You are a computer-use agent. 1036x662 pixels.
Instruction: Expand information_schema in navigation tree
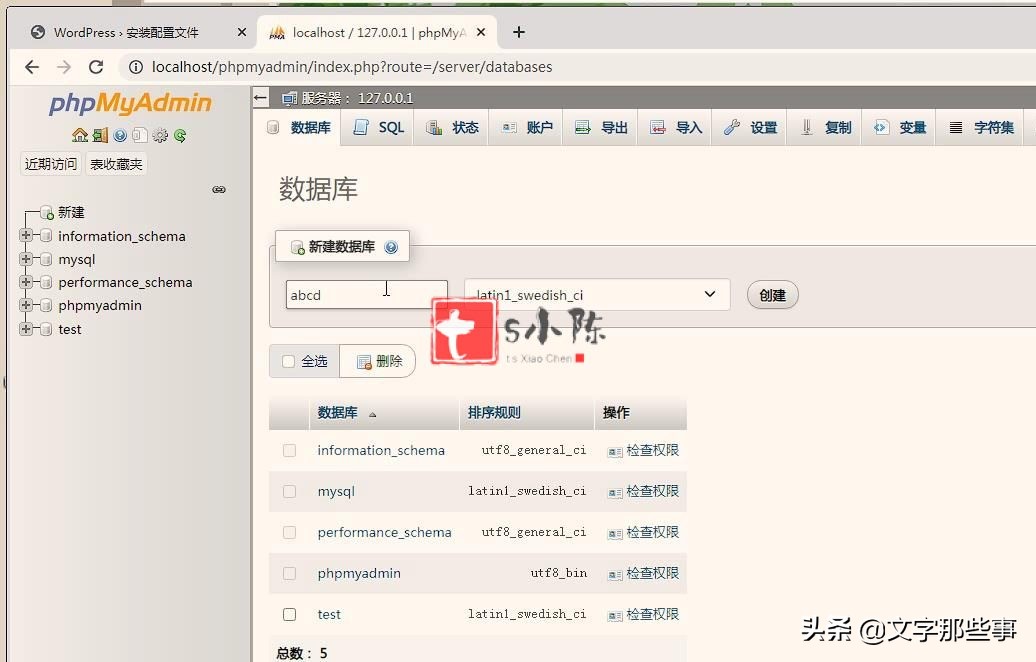click(26, 235)
